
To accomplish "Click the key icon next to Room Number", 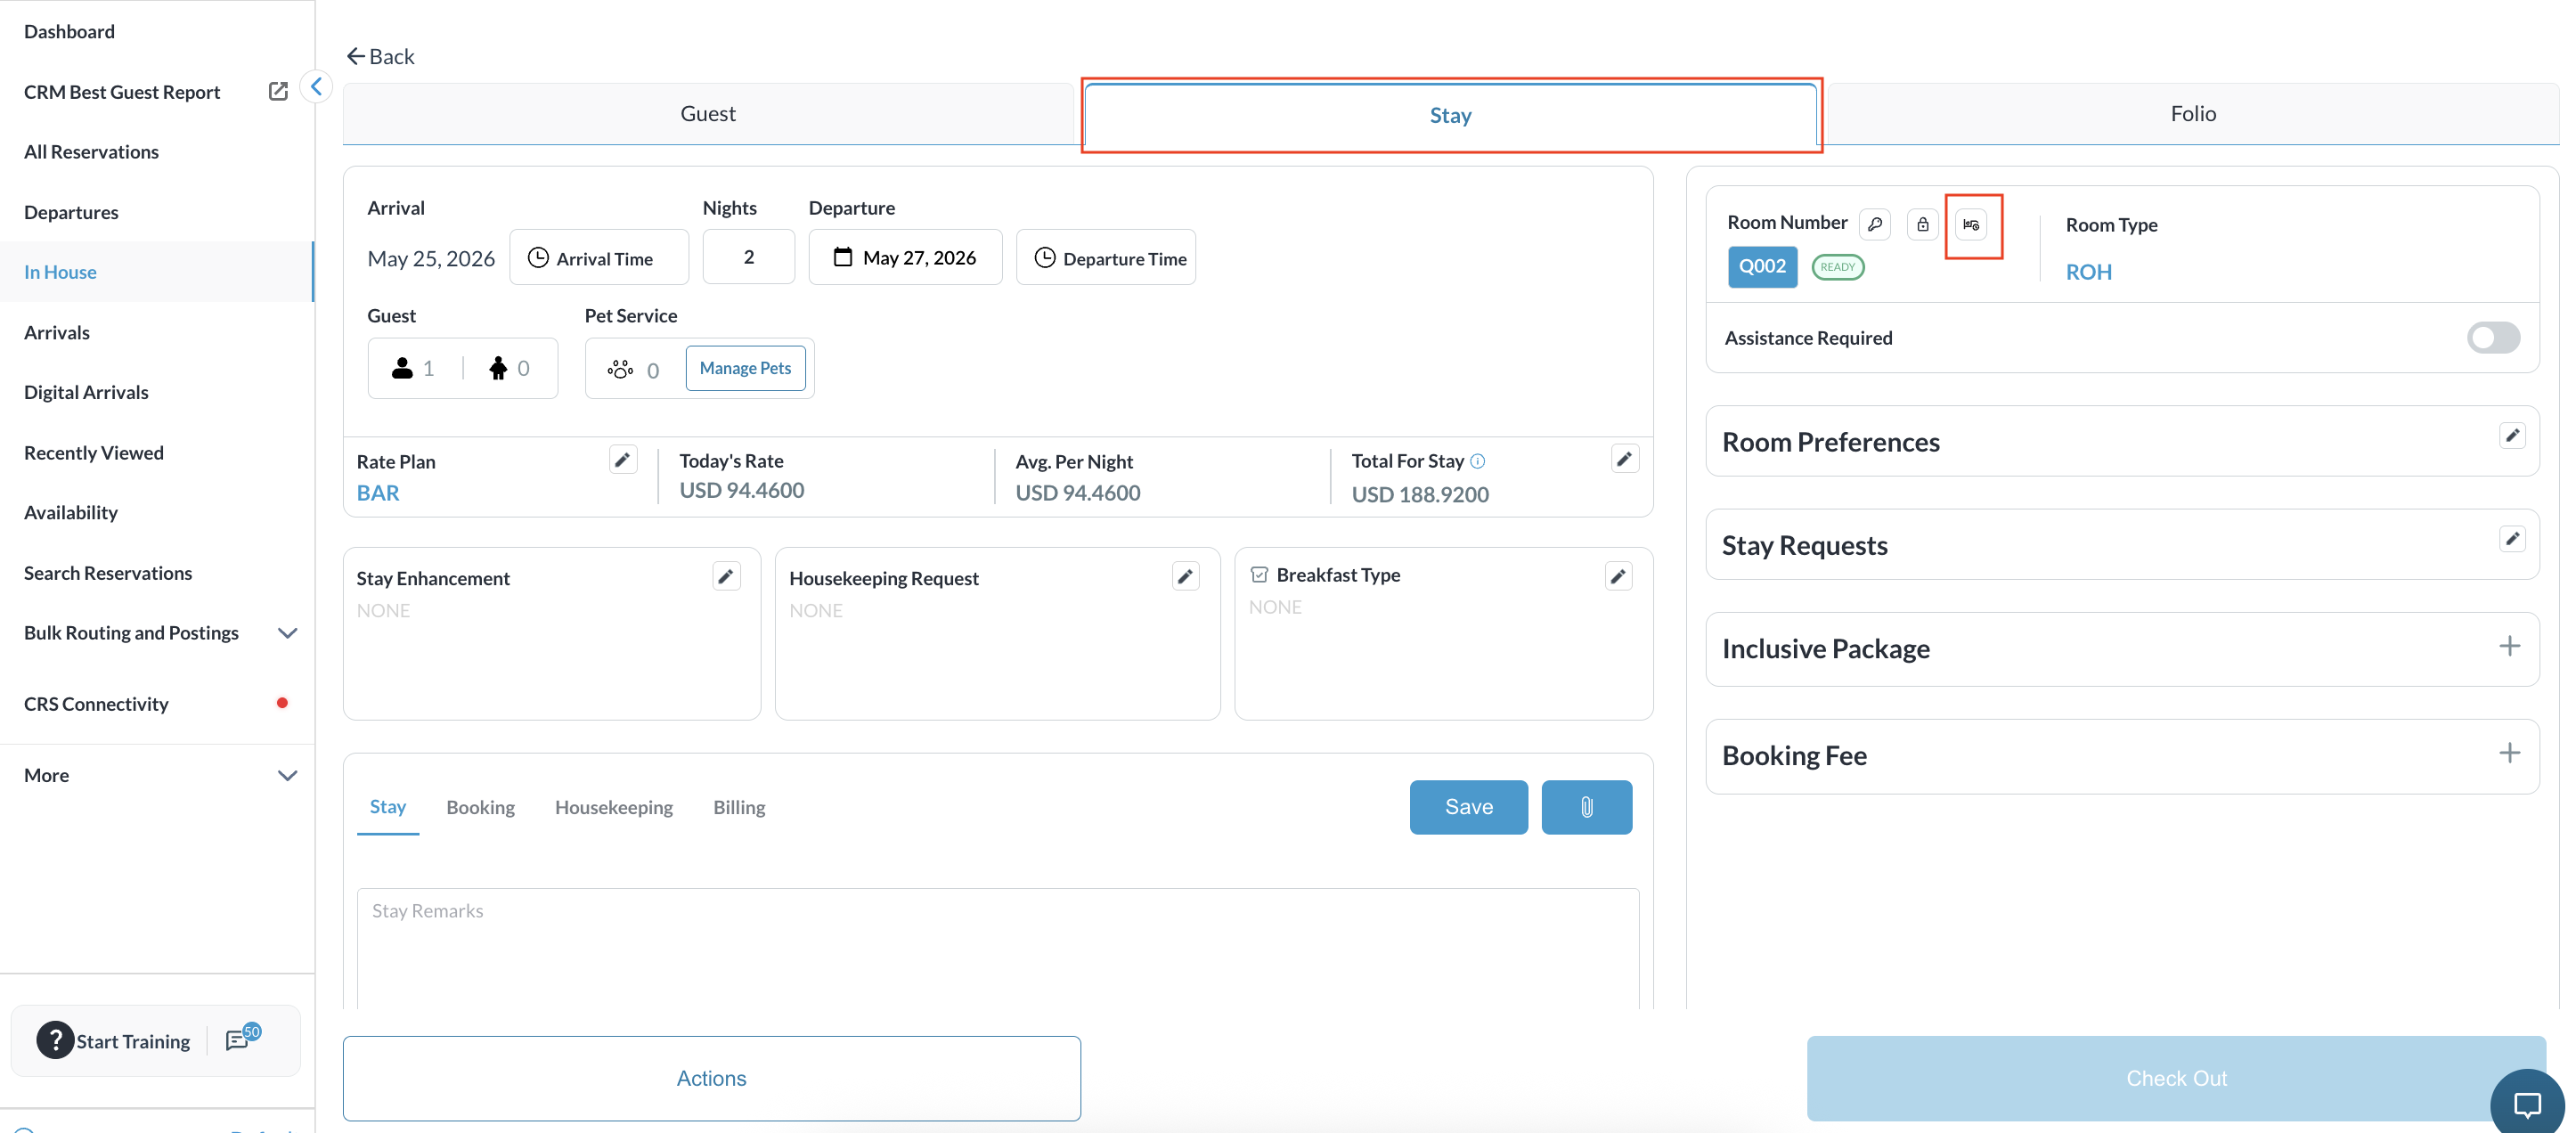I will pos(1875,224).
